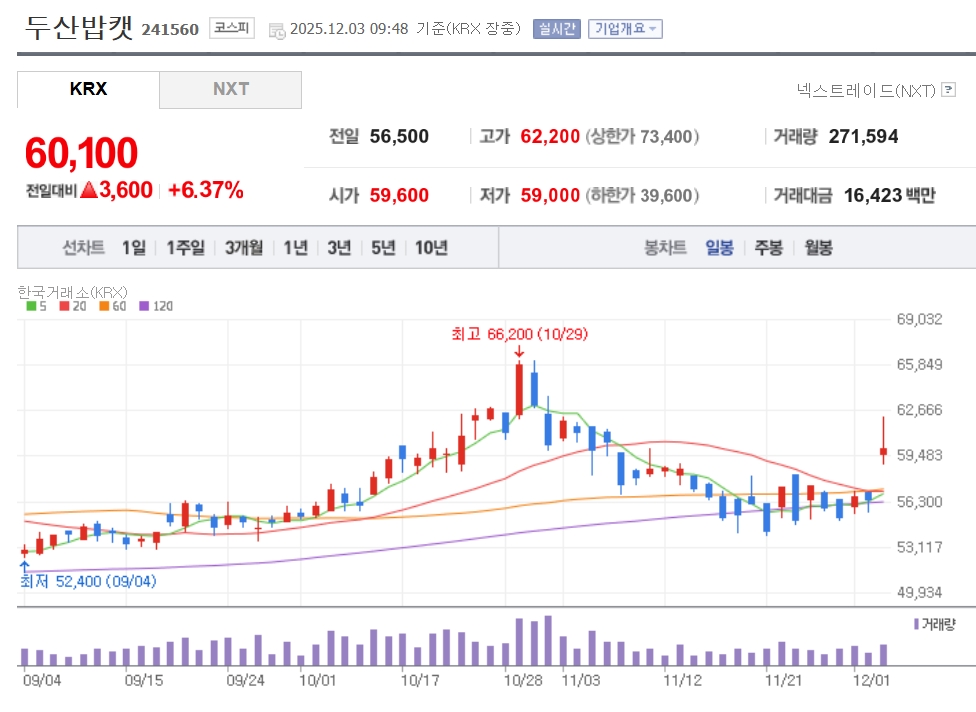The height and width of the screenshot is (712, 976).
Task: Click the 거래량 volume legend
Action: coord(934,624)
